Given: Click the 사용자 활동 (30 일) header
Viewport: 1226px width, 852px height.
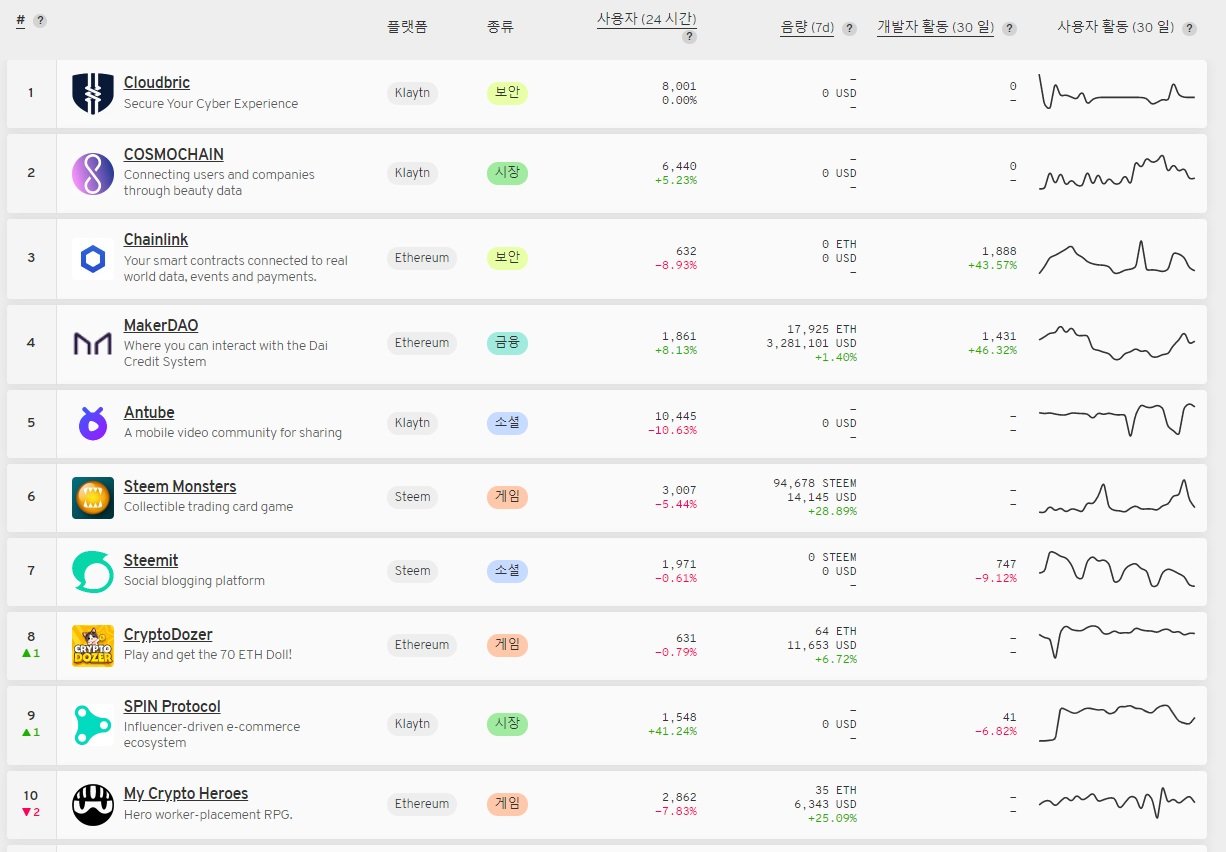Looking at the screenshot, I should click(1116, 28).
